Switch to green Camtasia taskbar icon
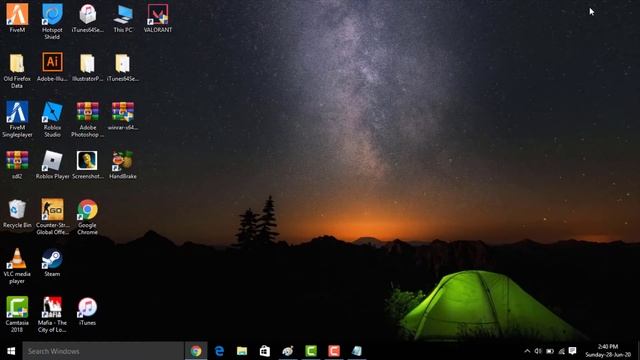 311,351
